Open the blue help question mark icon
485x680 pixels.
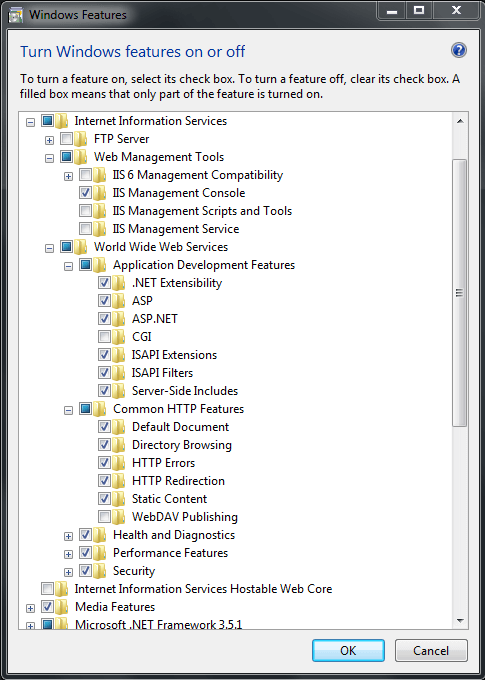tap(459, 50)
